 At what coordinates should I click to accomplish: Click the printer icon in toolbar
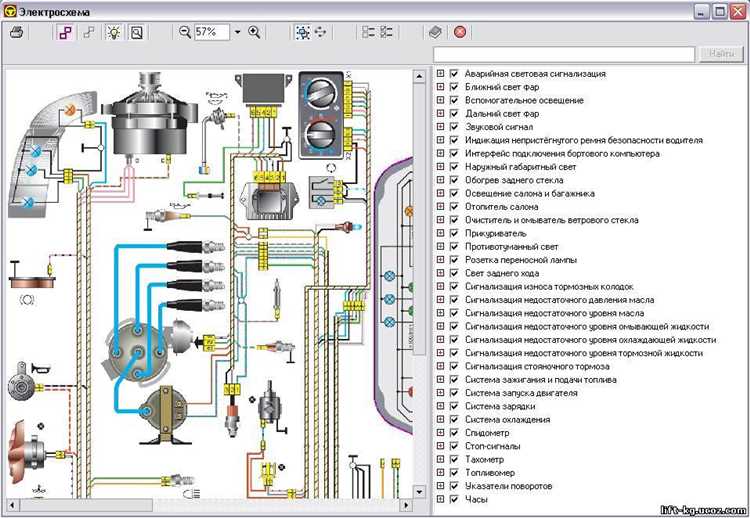coord(17,33)
